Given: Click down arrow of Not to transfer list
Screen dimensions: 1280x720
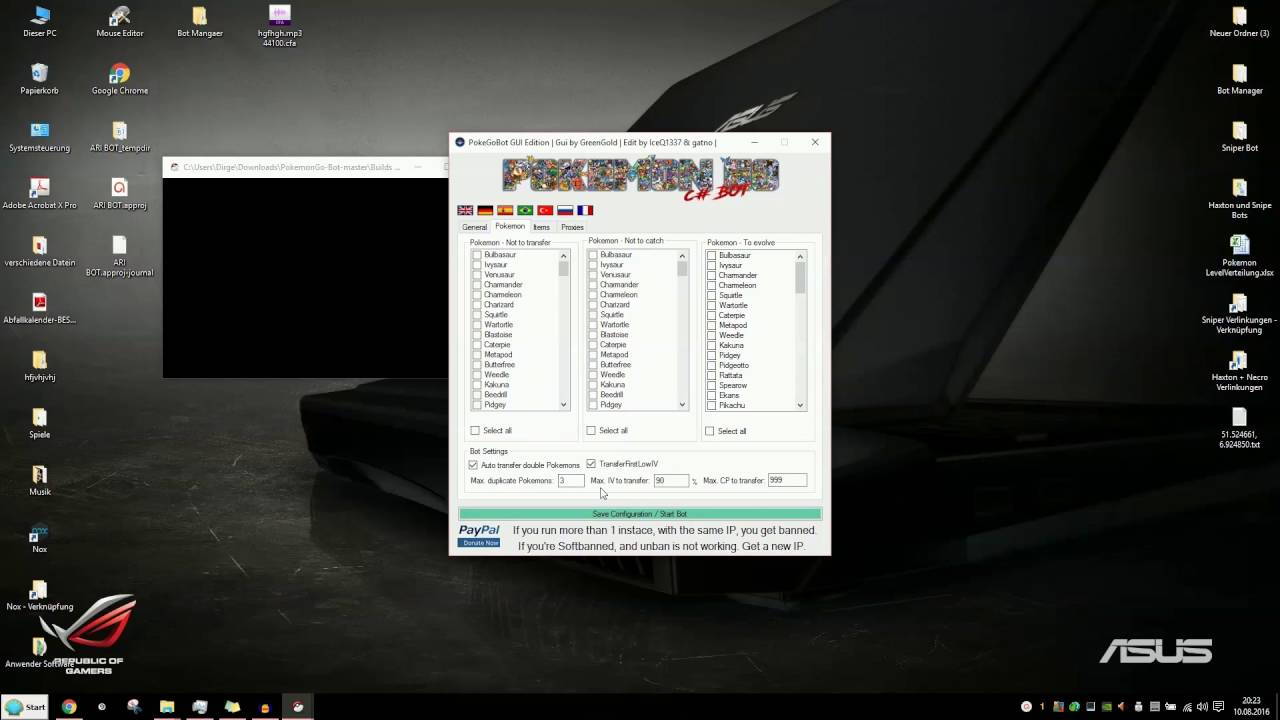Looking at the screenshot, I should tap(564, 405).
